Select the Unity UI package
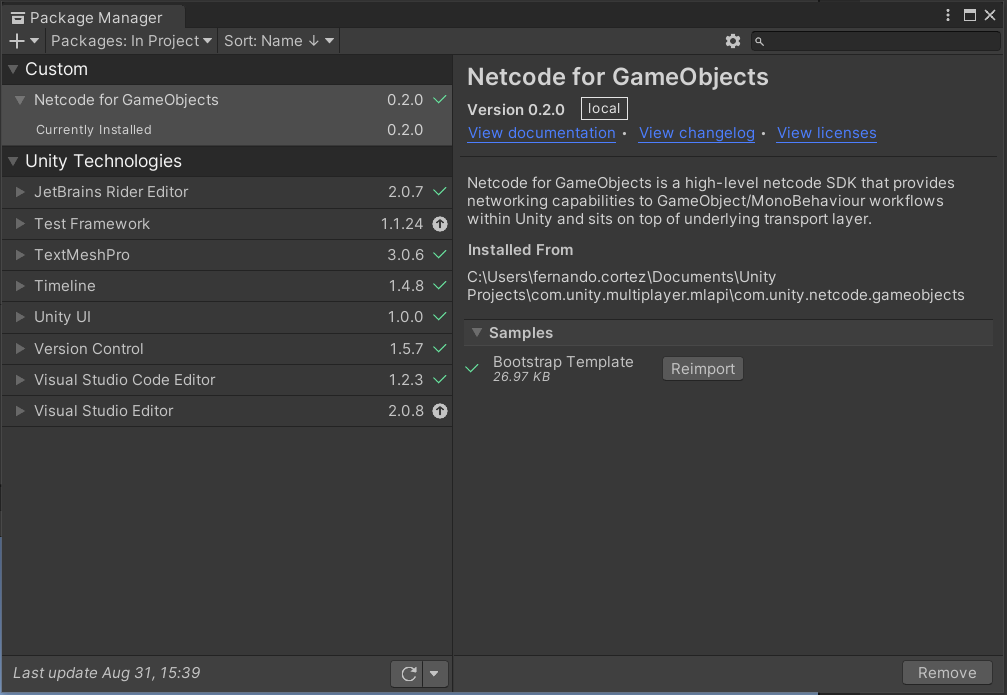This screenshot has width=1007, height=695. point(227,317)
